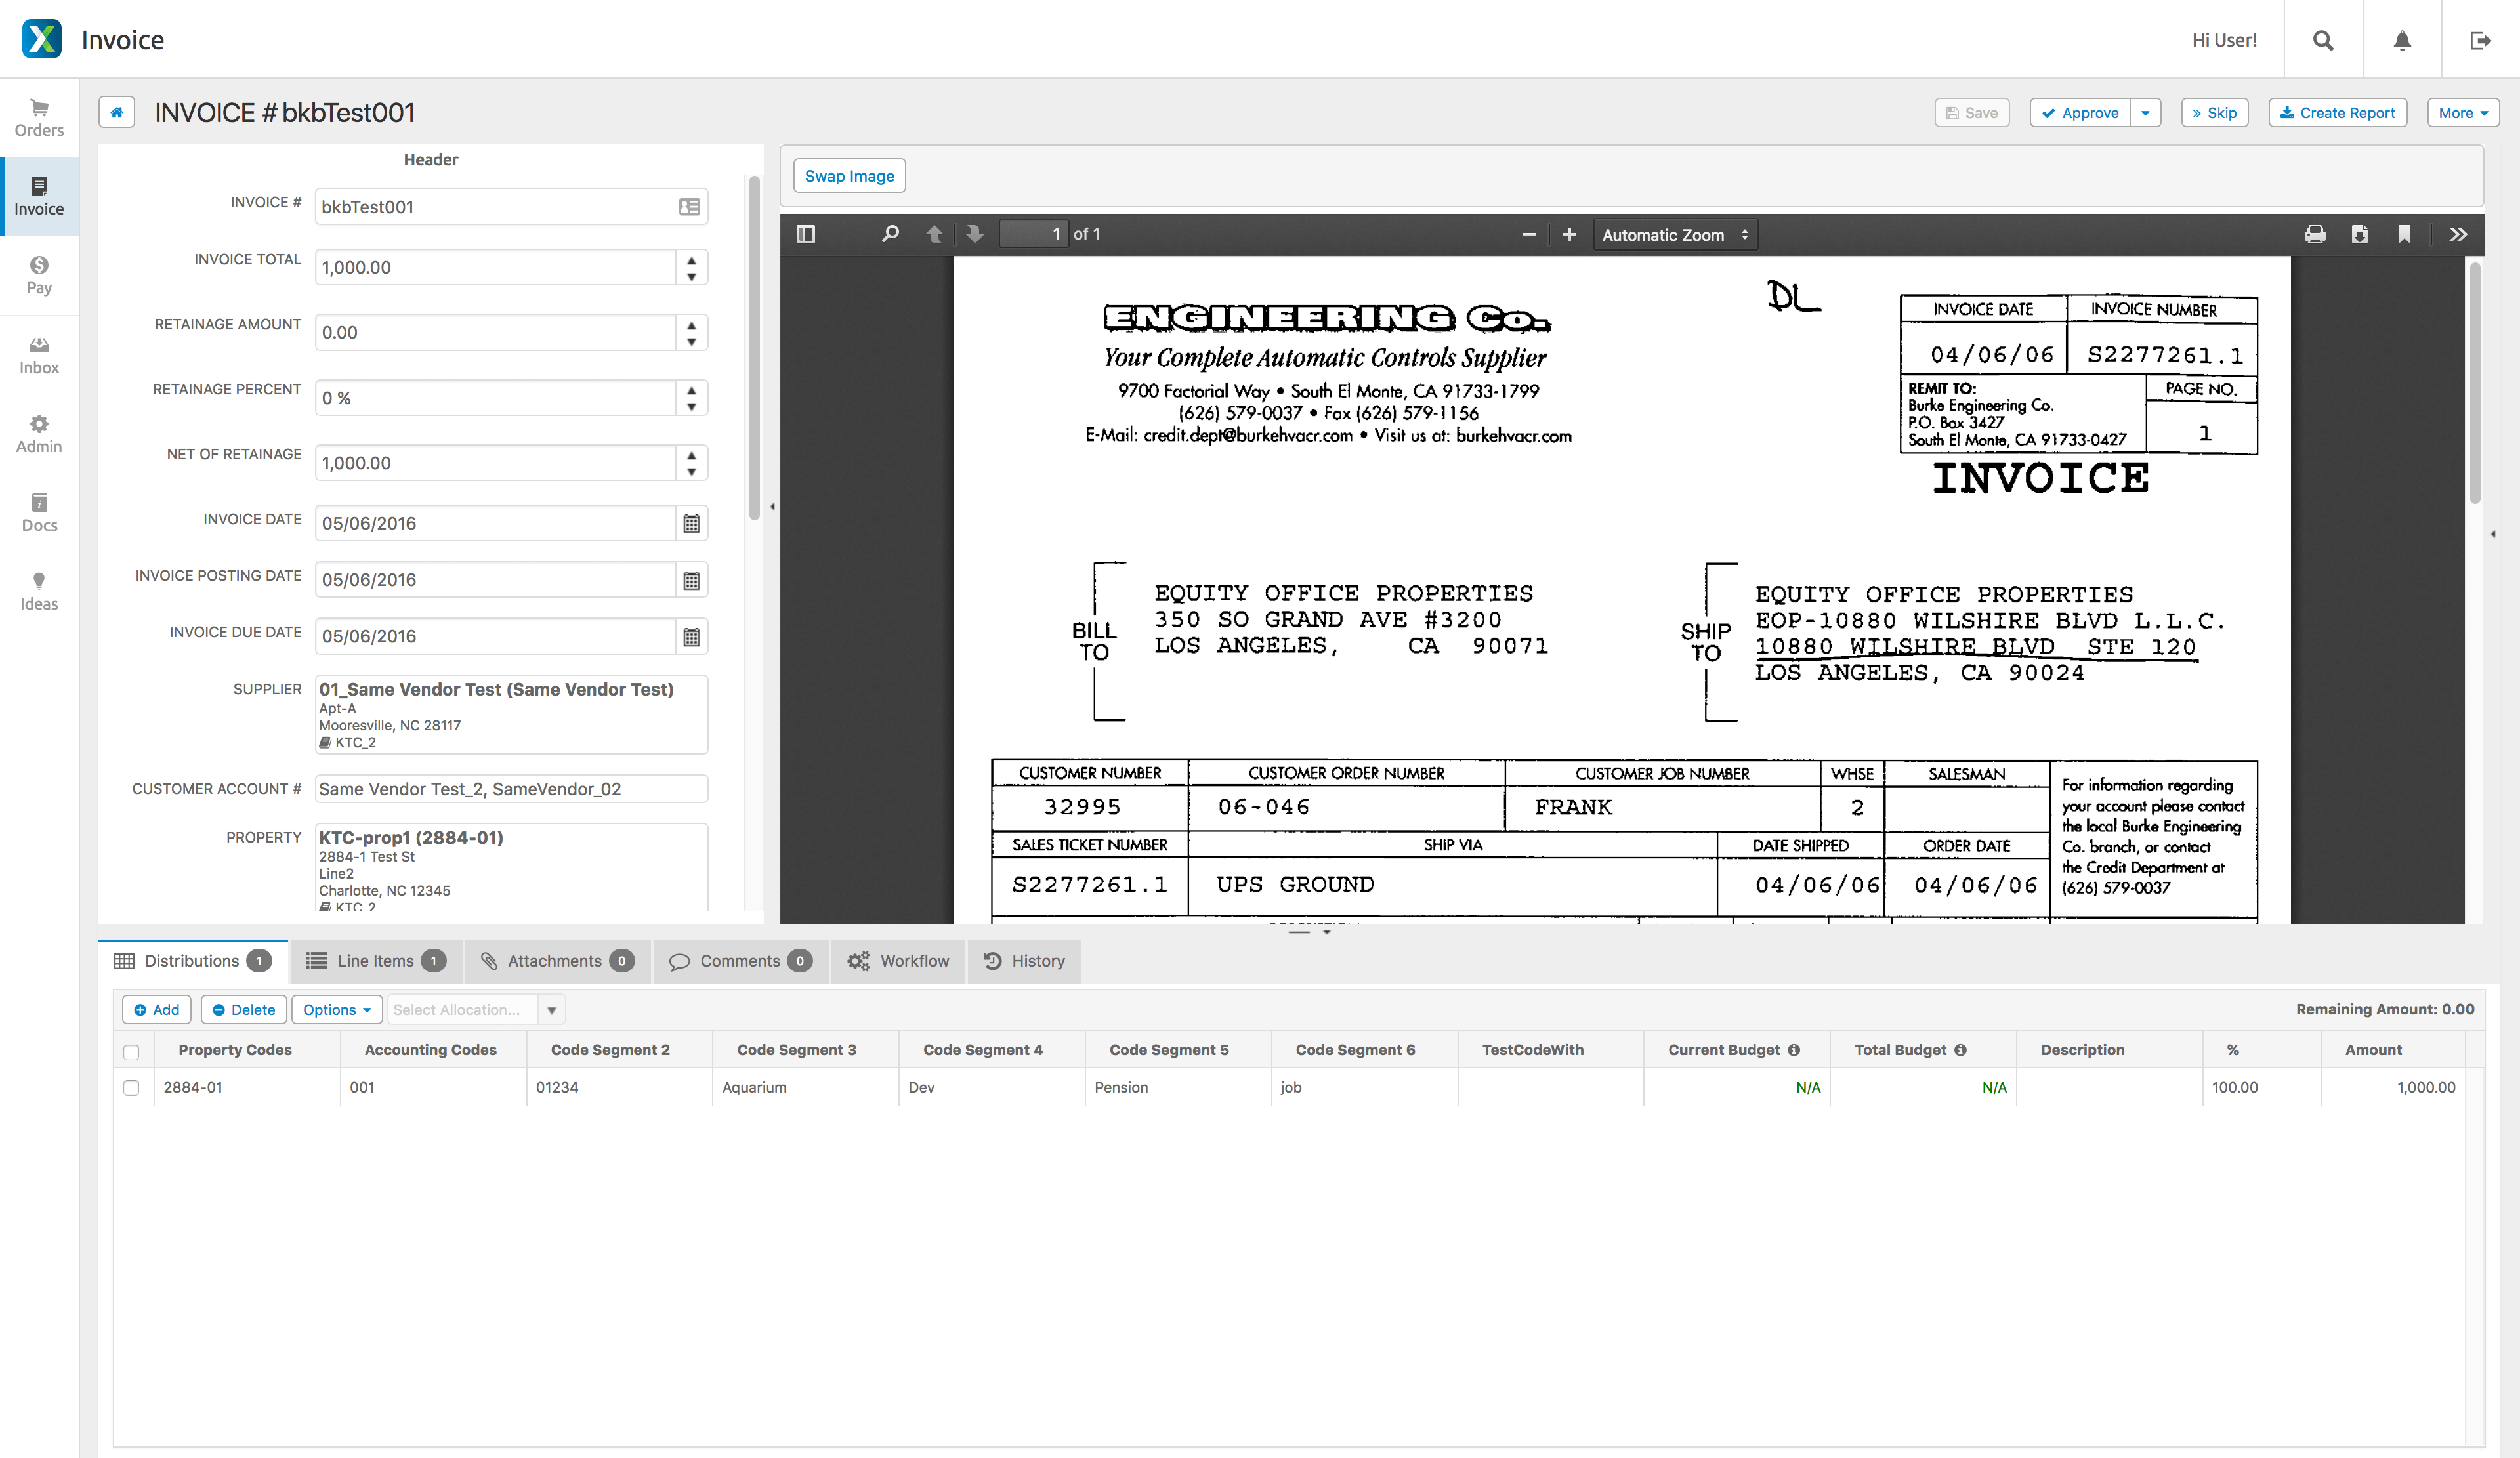Toggle the select-all distributions checkbox

click(131, 1051)
